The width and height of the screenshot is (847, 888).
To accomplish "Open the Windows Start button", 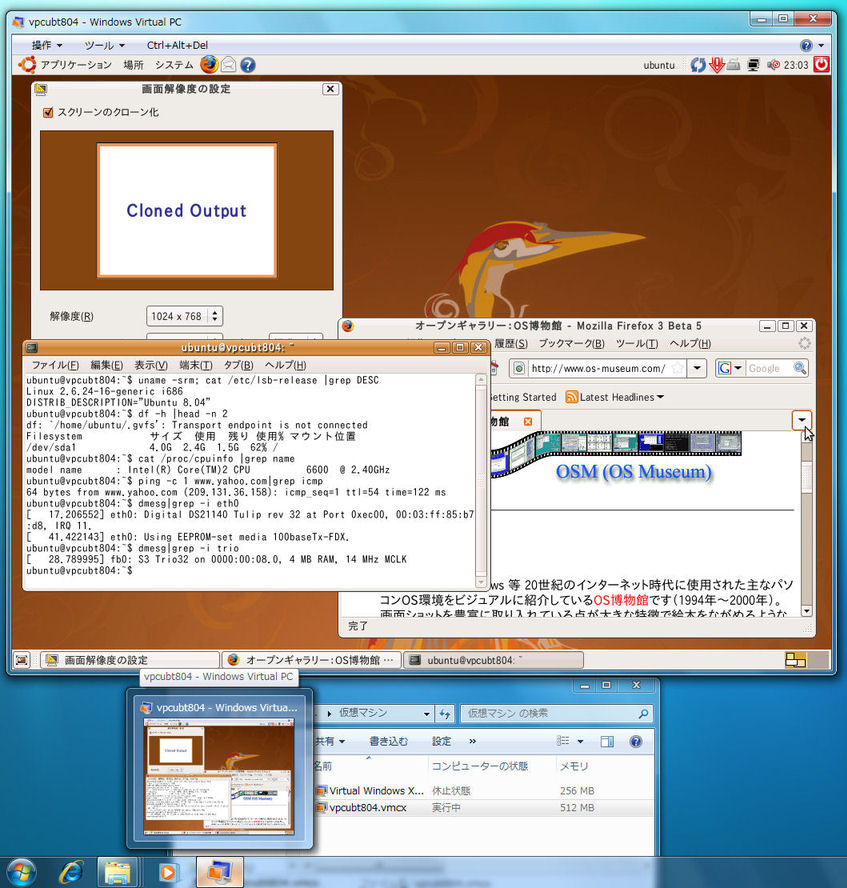I will click(x=20, y=872).
